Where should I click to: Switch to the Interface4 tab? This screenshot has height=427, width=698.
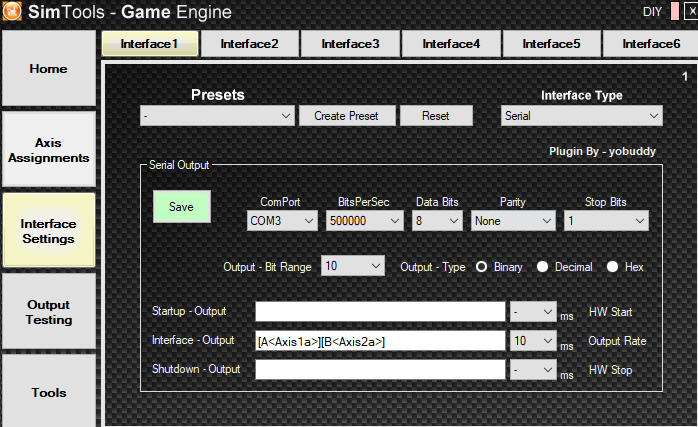coord(451,44)
